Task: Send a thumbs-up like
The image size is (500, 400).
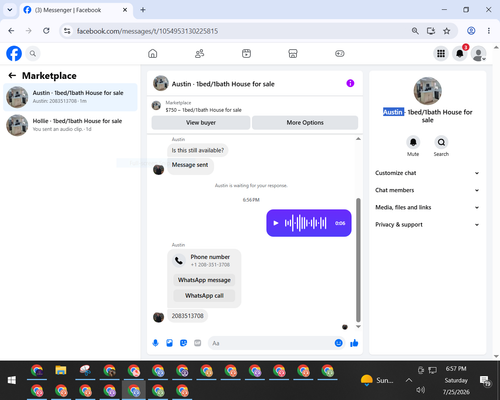Action: (x=354, y=343)
